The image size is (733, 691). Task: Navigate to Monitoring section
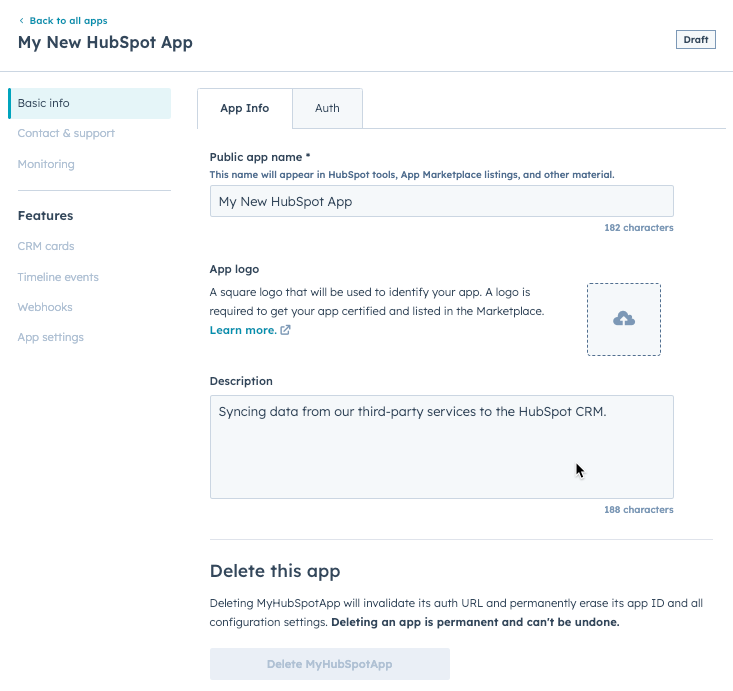[46, 164]
